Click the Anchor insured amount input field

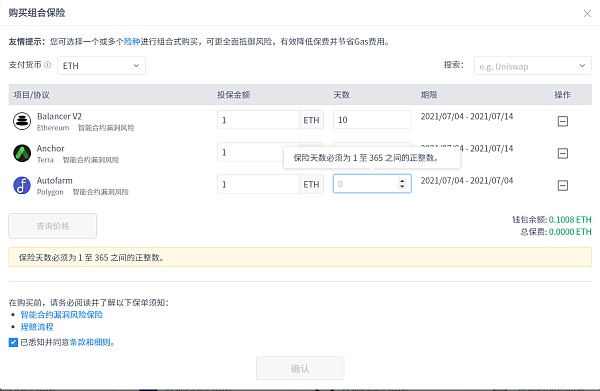click(x=258, y=152)
